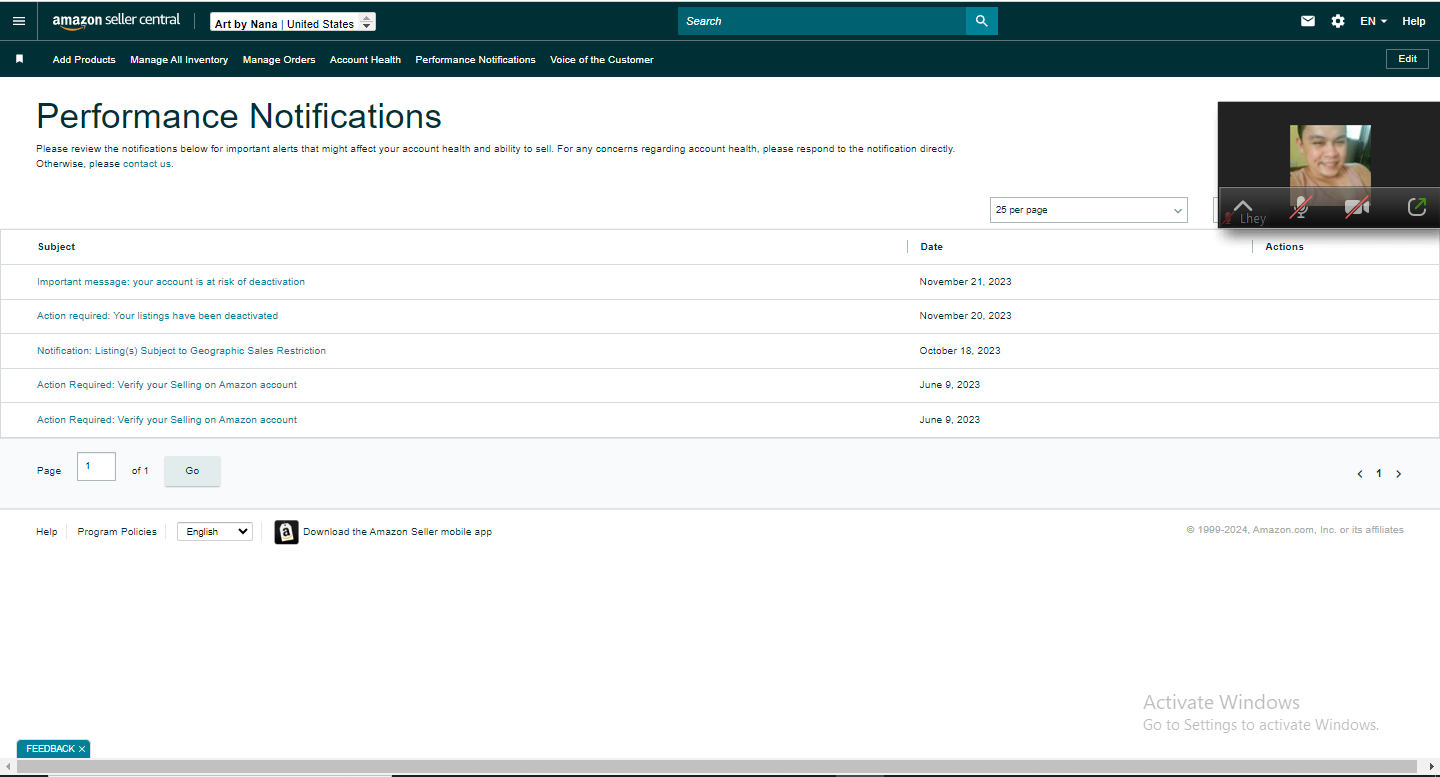
Task: Click the Amazon Seller Central logo
Action: 117,21
